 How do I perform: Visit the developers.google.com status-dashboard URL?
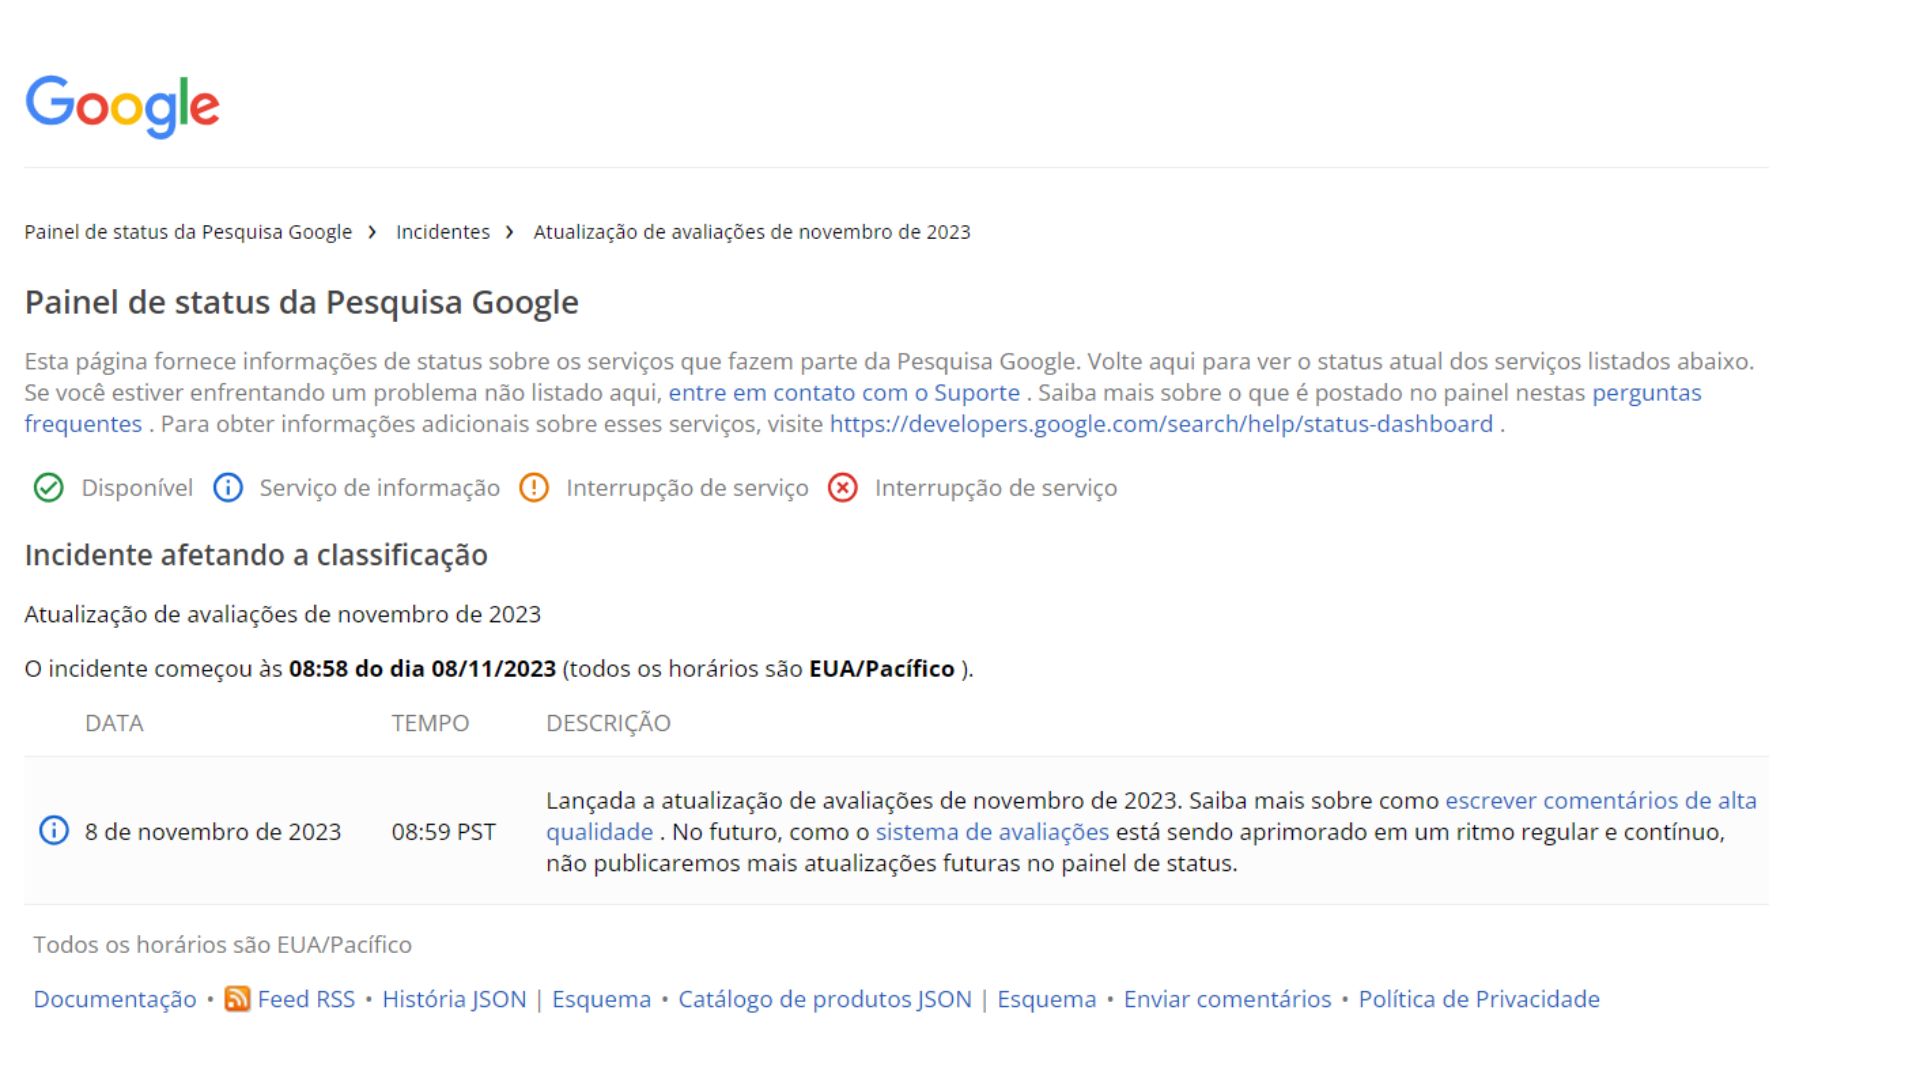coord(1160,424)
